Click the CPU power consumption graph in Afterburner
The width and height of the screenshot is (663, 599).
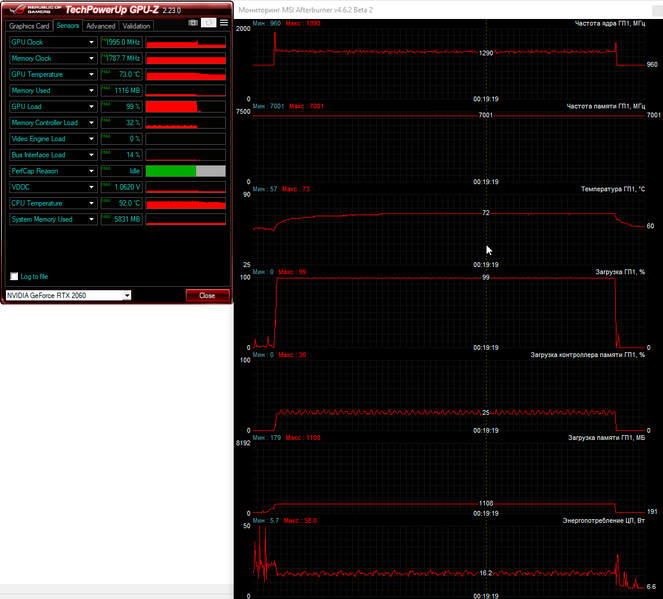(x=449, y=561)
